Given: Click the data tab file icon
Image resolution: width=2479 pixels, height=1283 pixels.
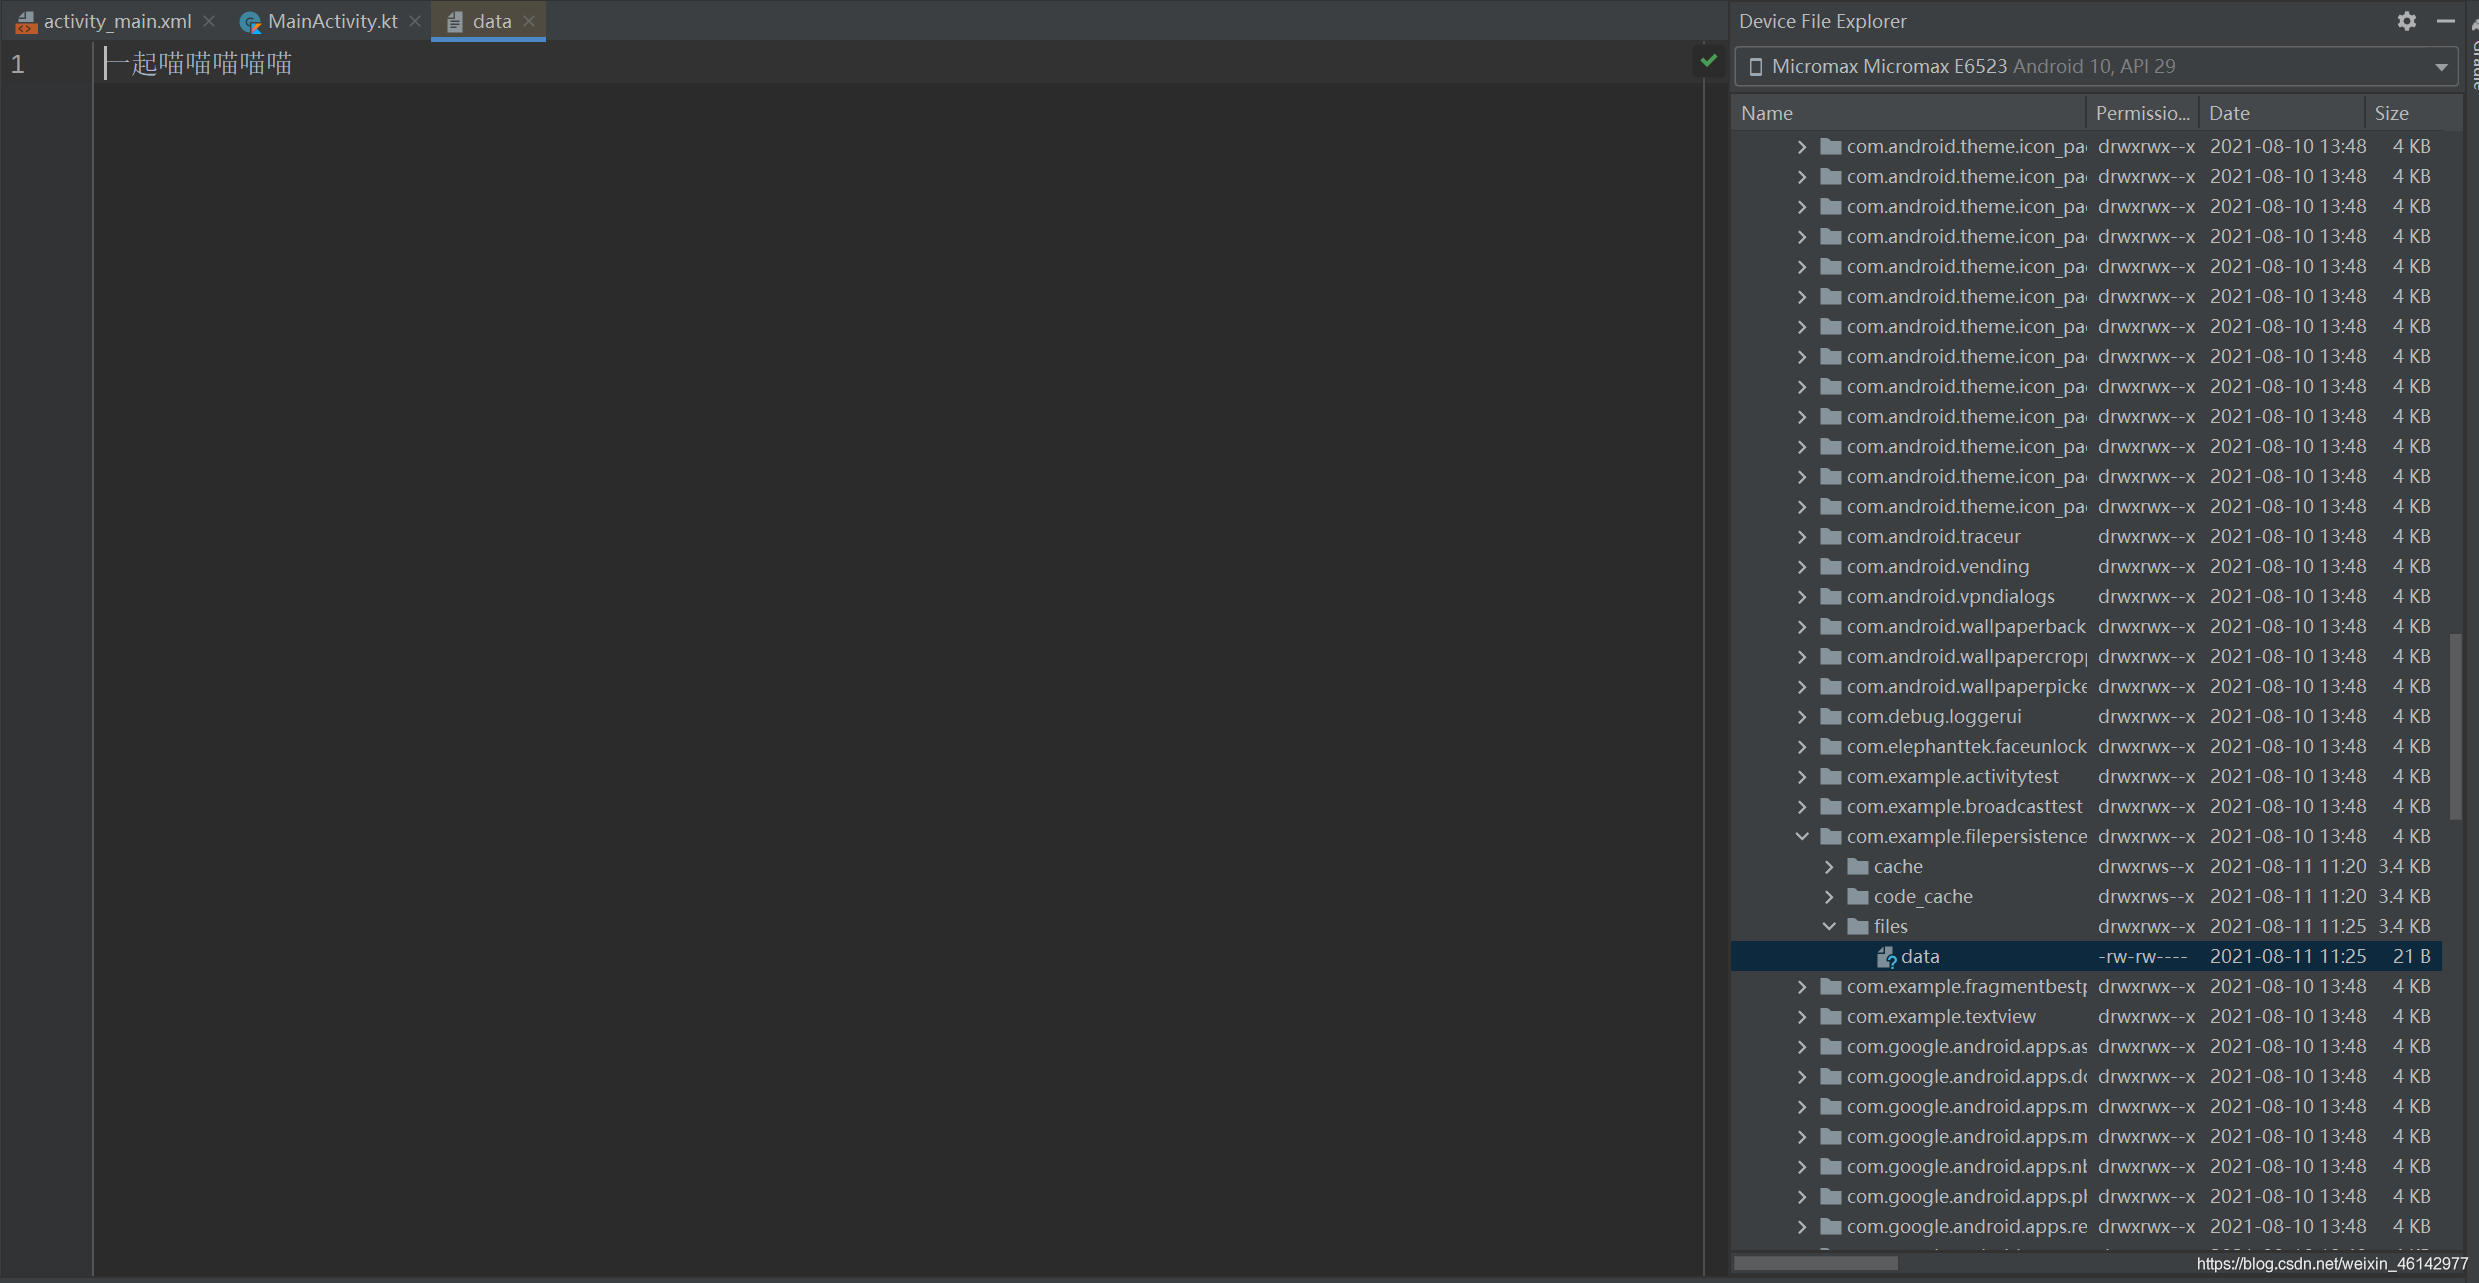Looking at the screenshot, I should click(455, 22).
